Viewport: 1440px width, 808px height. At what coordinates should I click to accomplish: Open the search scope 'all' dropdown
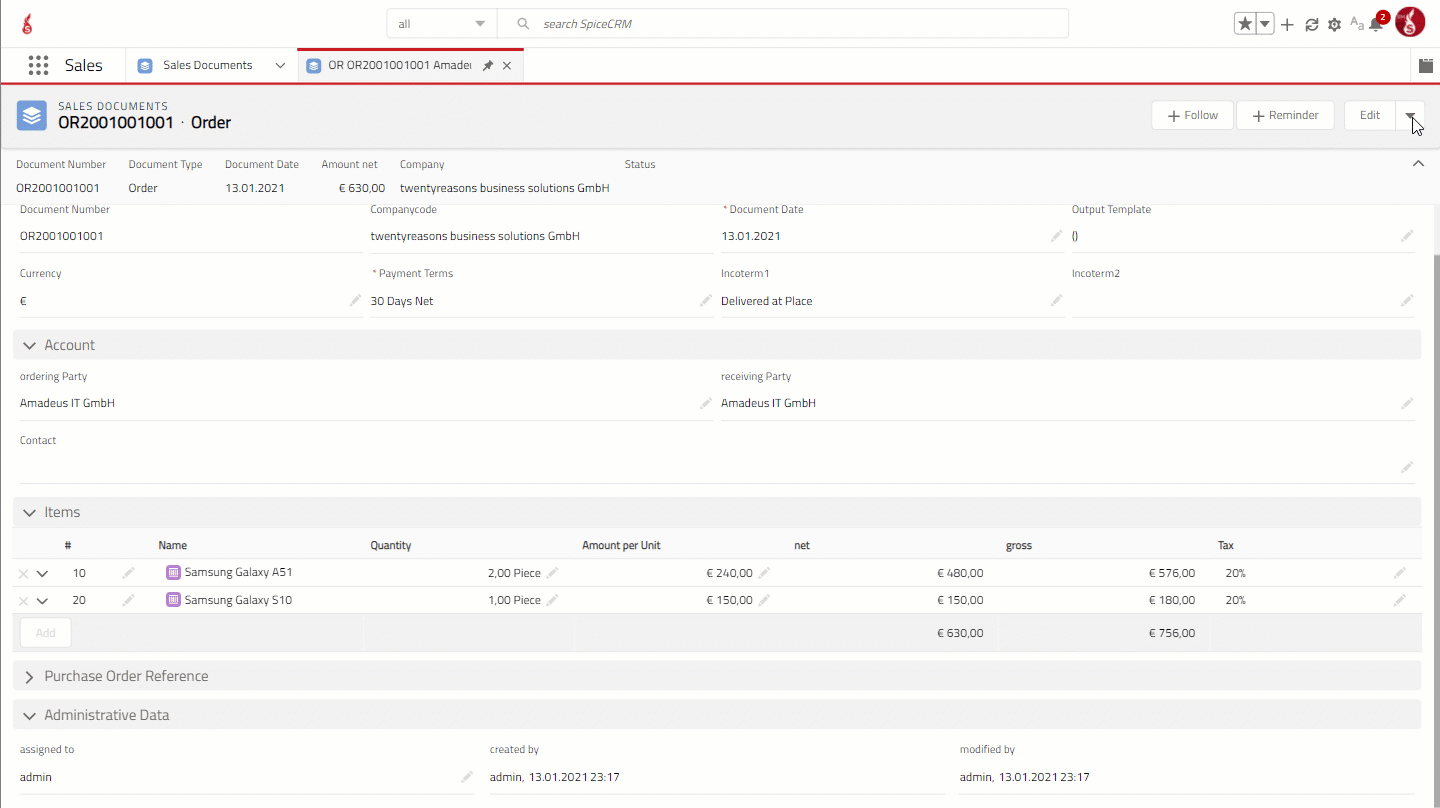(441, 24)
